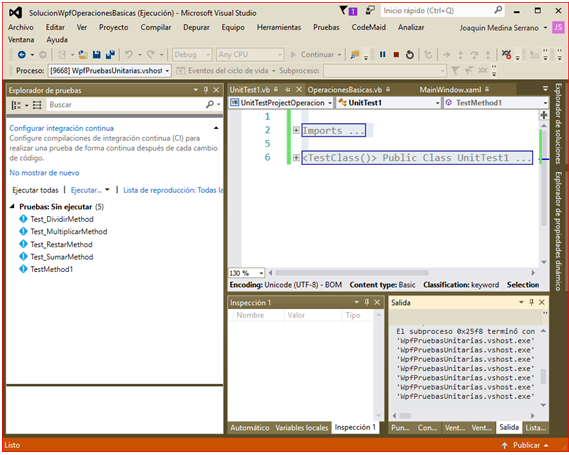
Task: Click the Pause debugging icon
Action: pos(382,54)
